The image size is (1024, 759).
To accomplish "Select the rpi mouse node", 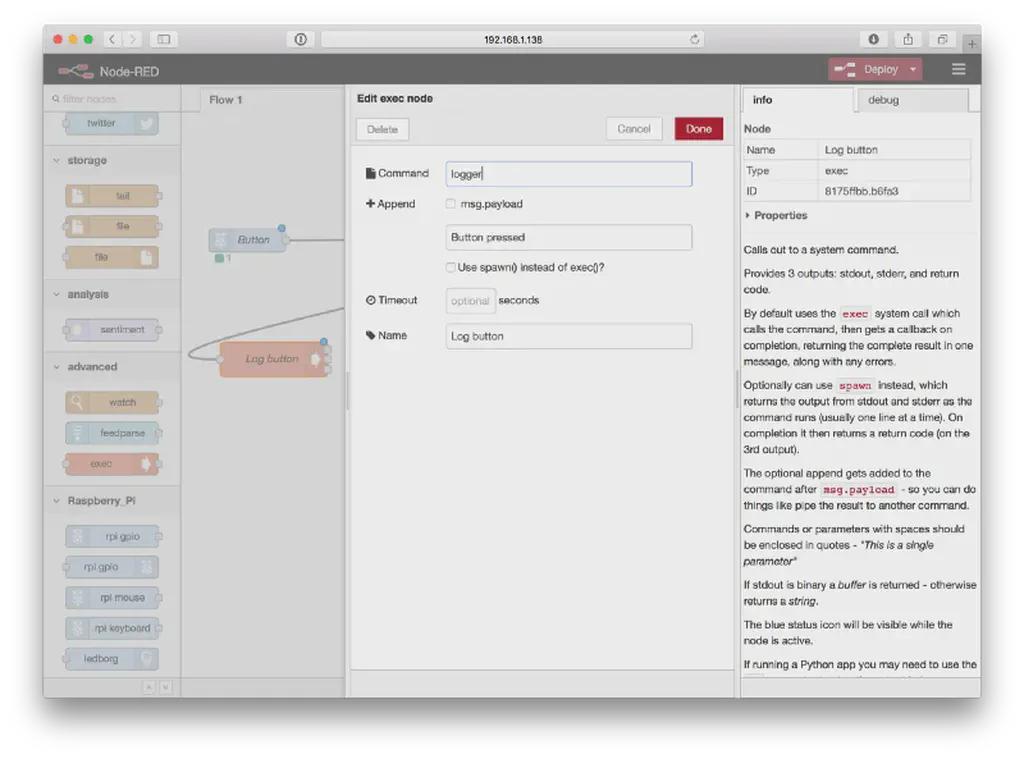I will [110, 597].
